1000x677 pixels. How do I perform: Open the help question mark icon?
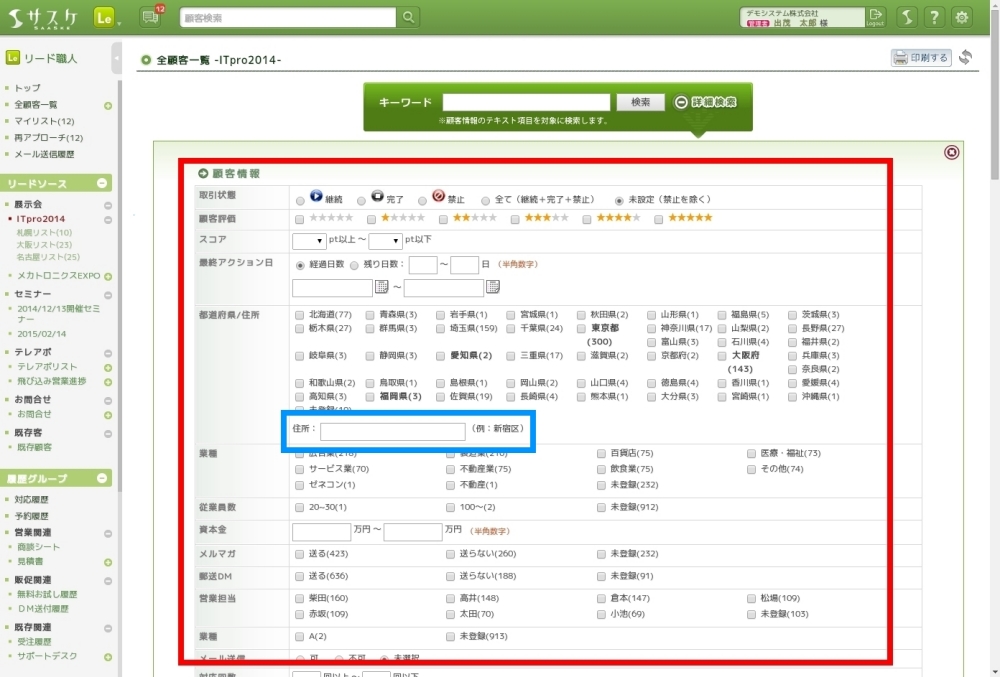tap(933, 17)
